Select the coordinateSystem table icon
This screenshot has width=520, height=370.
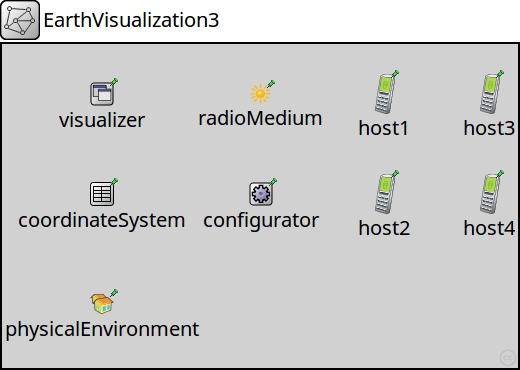(x=102, y=194)
